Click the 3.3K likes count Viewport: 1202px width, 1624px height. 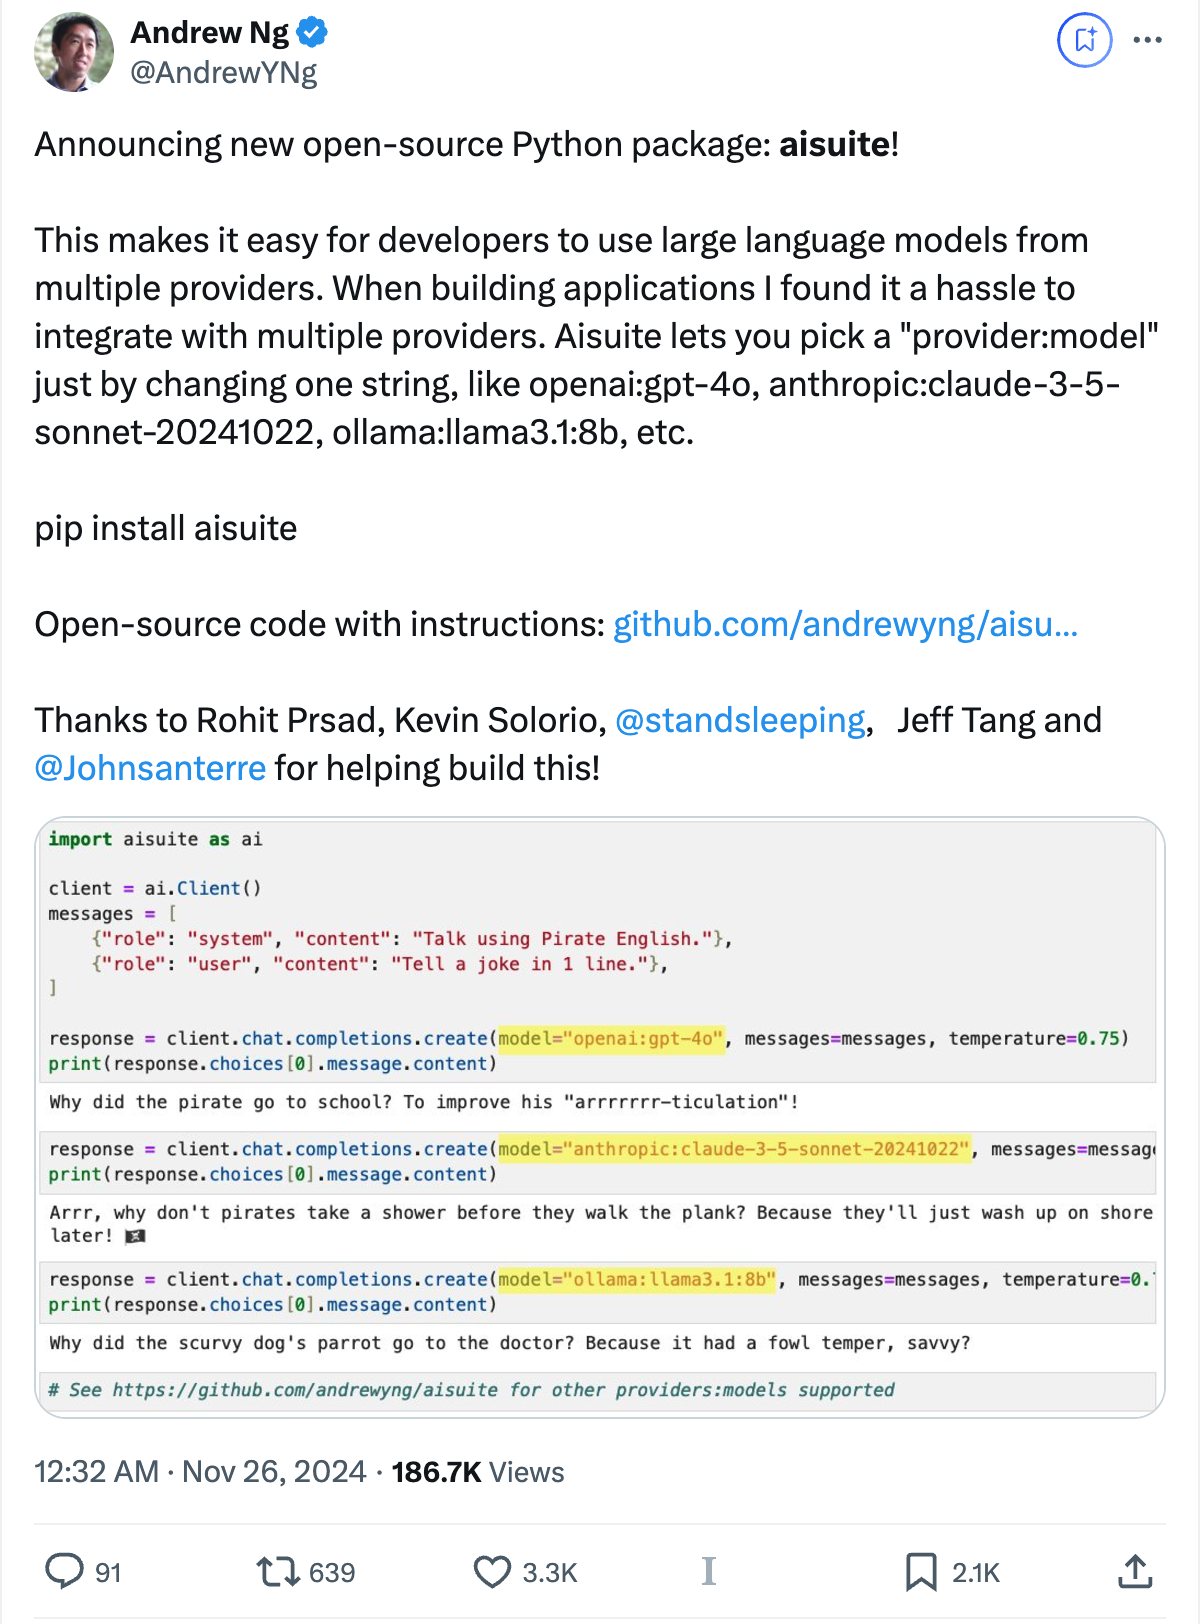[x=550, y=1572]
